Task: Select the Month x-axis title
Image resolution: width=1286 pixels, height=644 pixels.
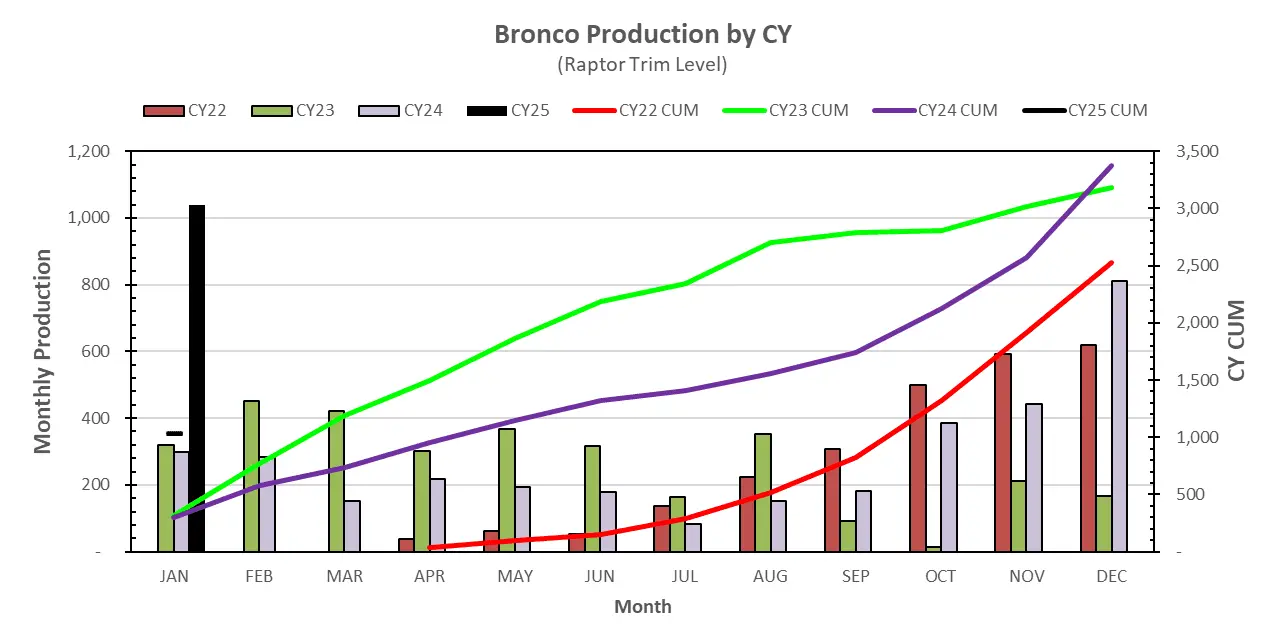Action: tap(643, 607)
